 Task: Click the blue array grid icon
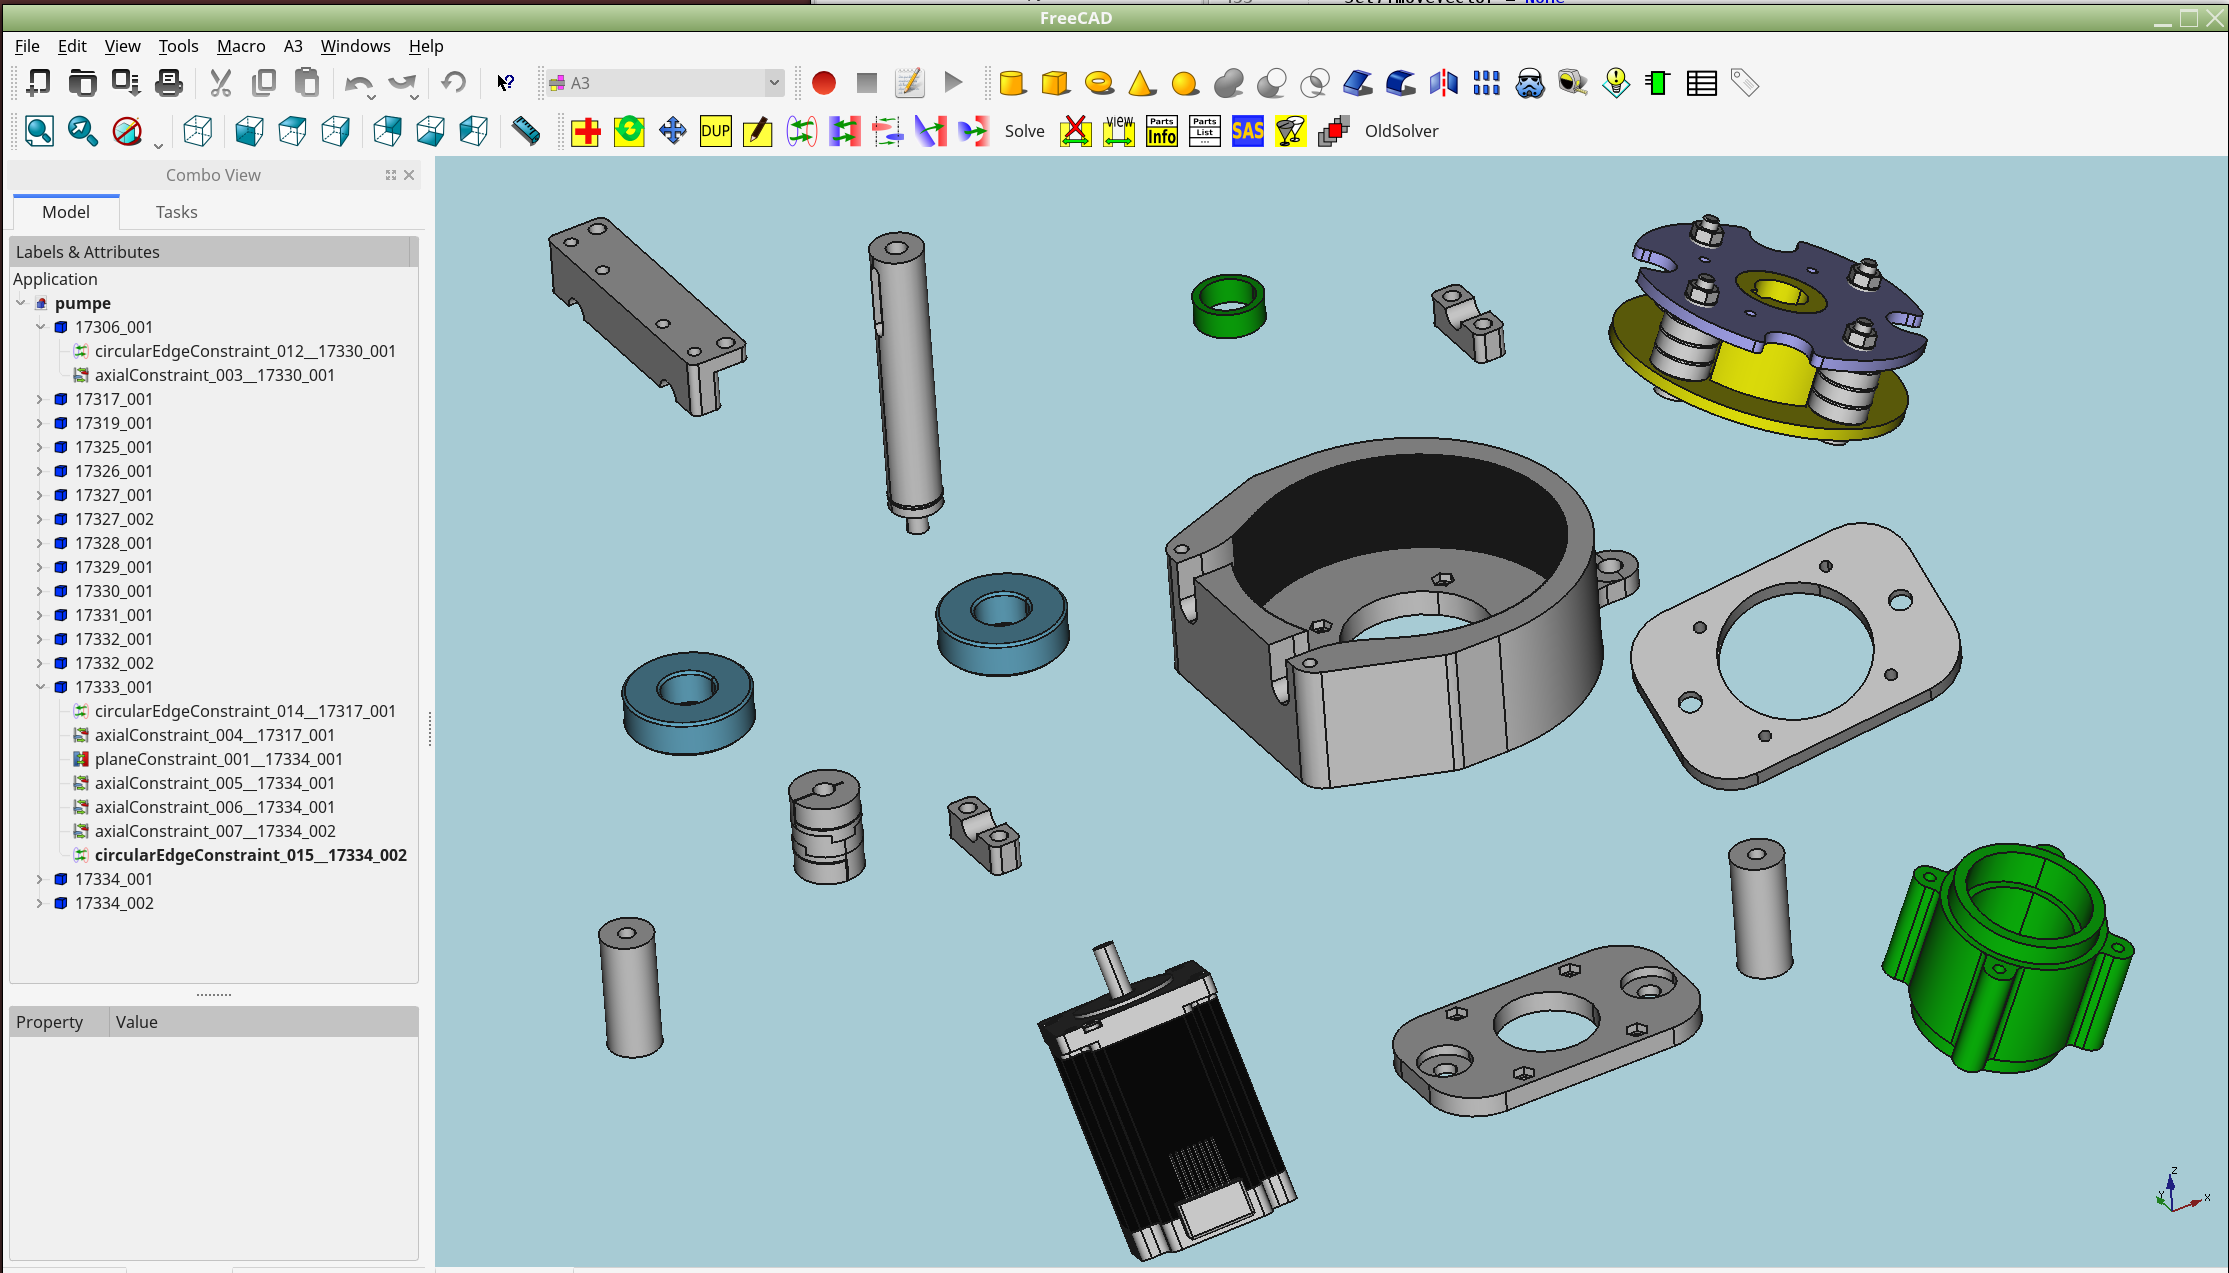click(1487, 83)
